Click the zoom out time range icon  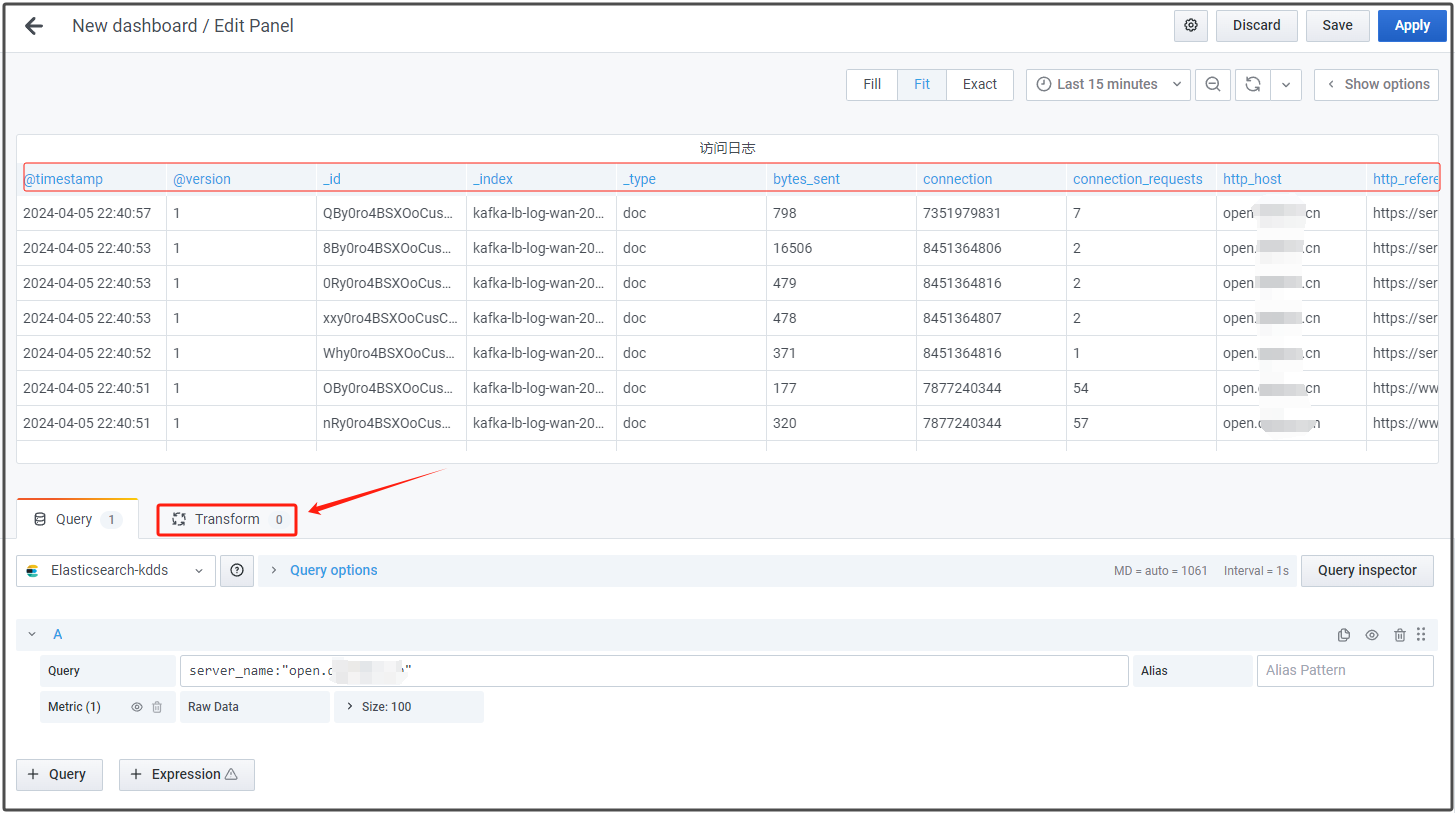[x=1212, y=85]
